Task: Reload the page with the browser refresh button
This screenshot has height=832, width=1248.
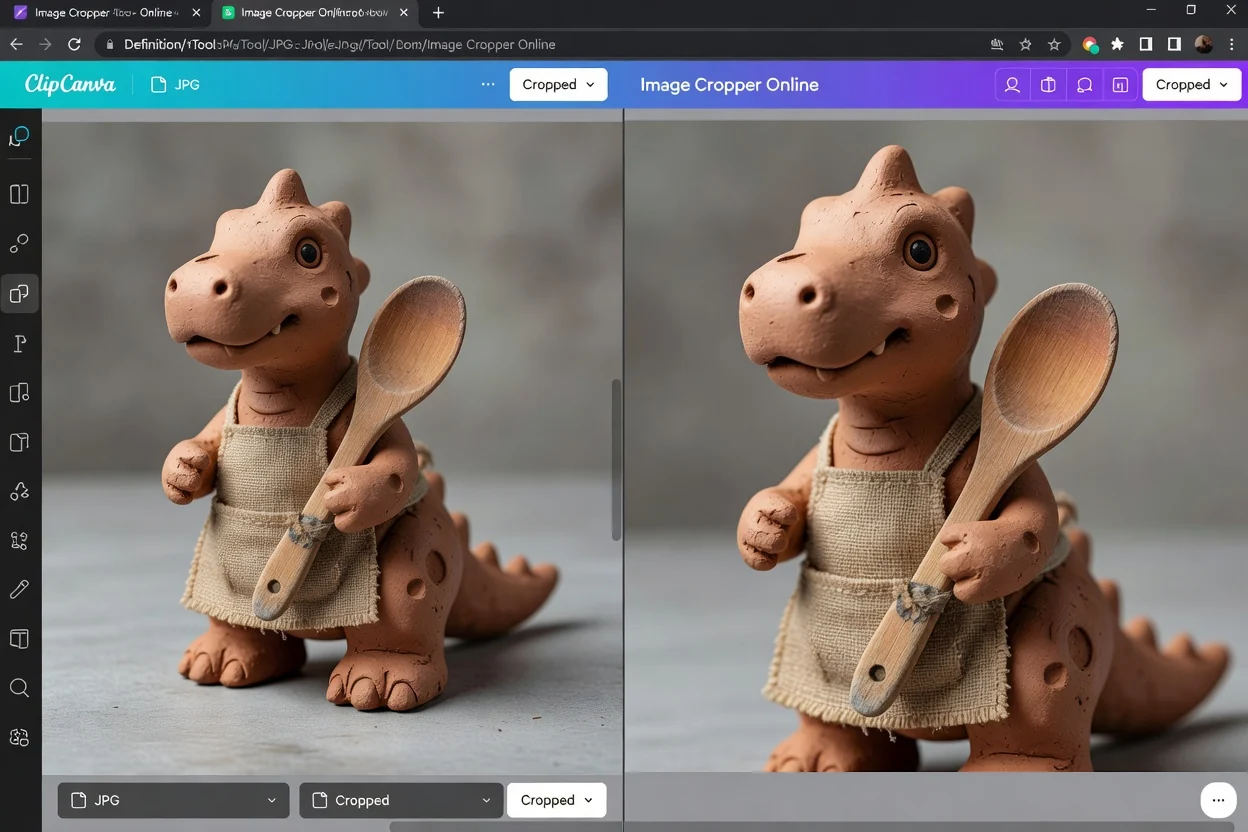Action: coord(74,44)
